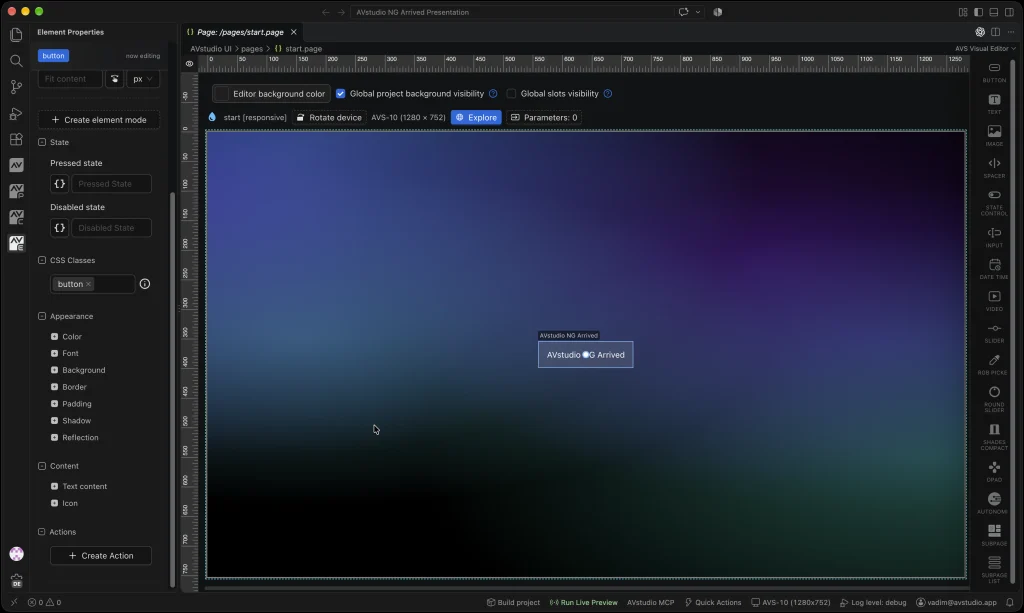1024x613 pixels.
Task: Collapse the State section
Action: [x=42, y=142]
